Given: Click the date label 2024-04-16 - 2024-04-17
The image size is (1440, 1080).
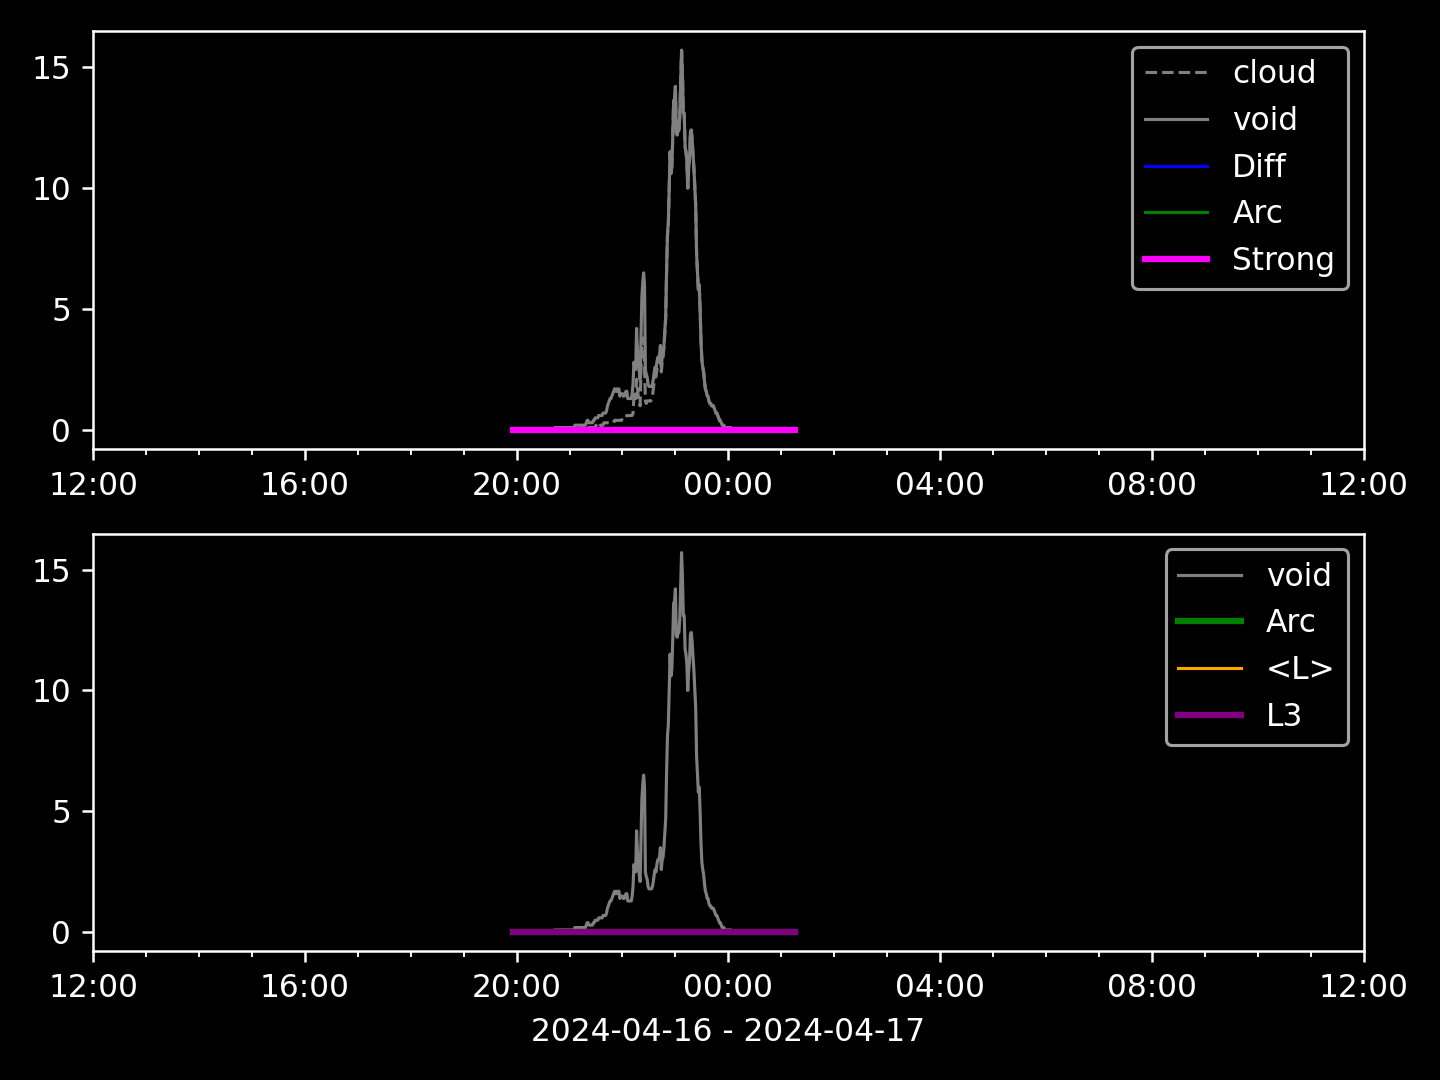Looking at the screenshot, I should (728, 1030).
